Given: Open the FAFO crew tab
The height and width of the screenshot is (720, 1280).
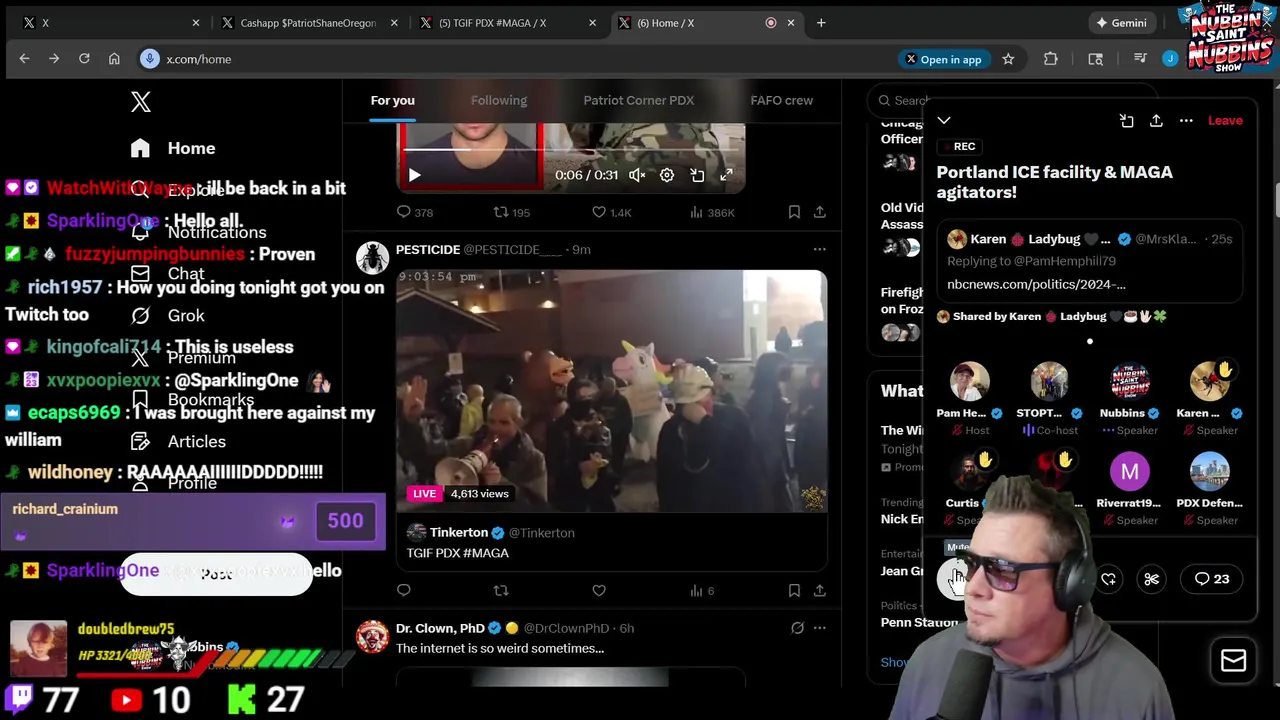Looking at the screenshot, I should (x=781, y=101).
